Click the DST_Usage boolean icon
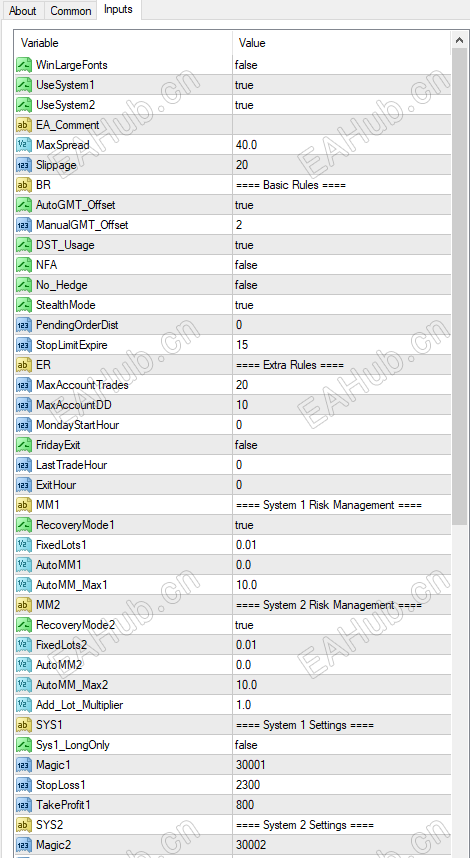This screenshot has height=858, width=470. point(24,245)
